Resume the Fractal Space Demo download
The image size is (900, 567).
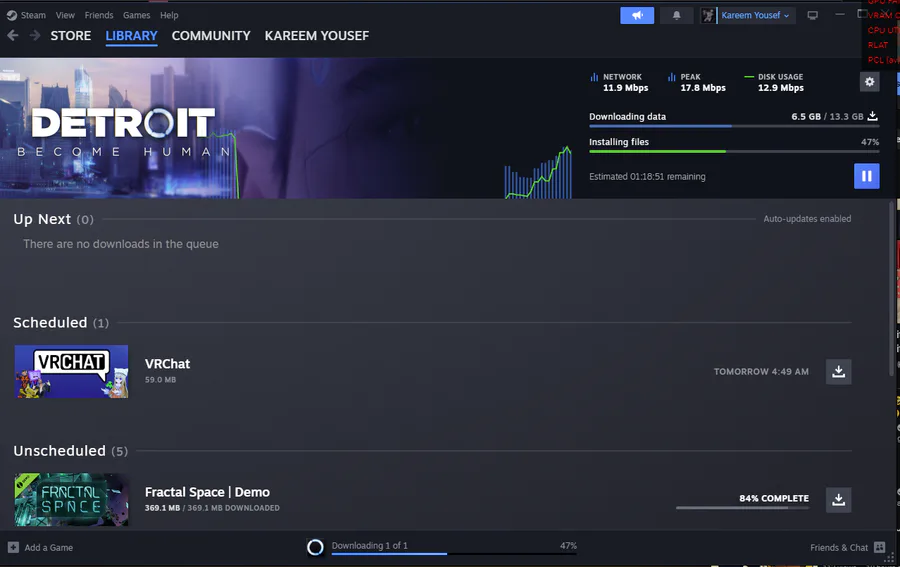click(839, 500)
